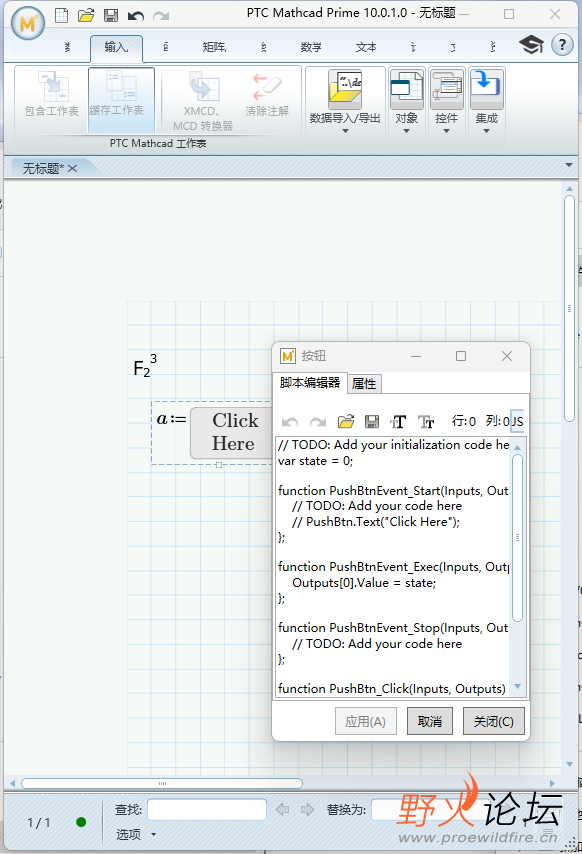Click the 集成 ribbon icon

pos(486,88)
